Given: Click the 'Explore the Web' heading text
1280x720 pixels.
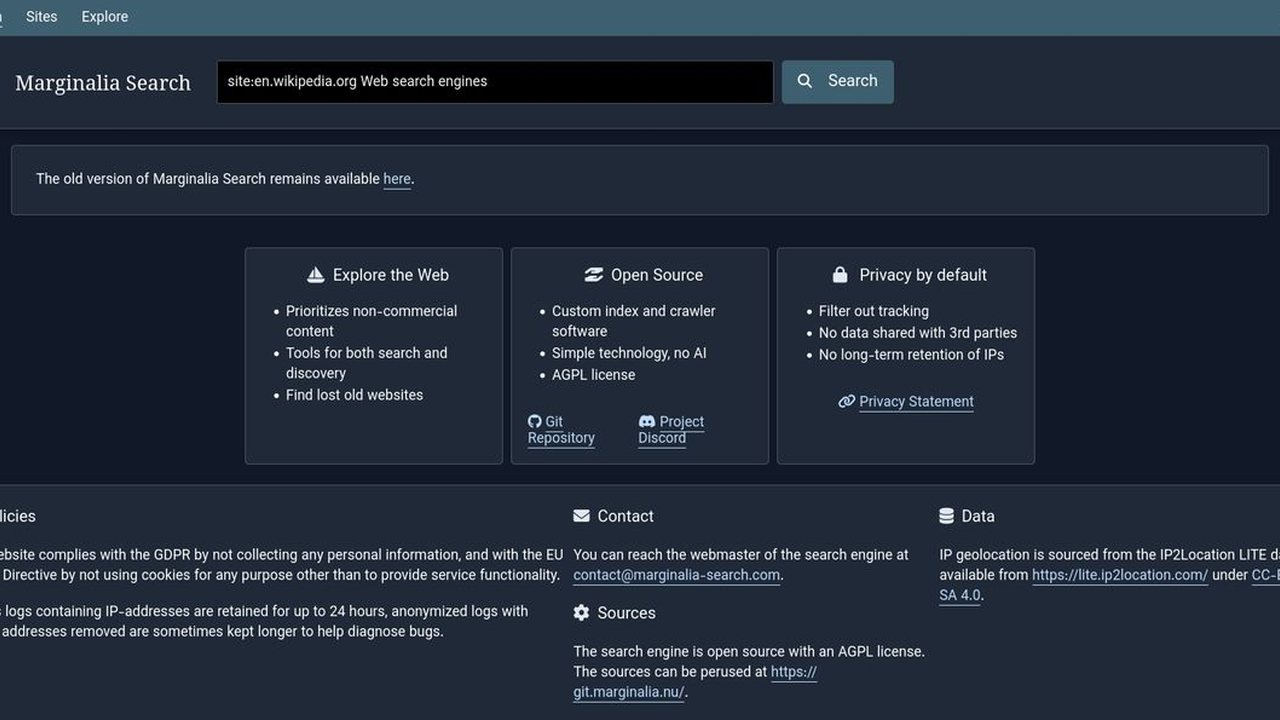Looking at the screenshot, I should [x=391, y=275].
